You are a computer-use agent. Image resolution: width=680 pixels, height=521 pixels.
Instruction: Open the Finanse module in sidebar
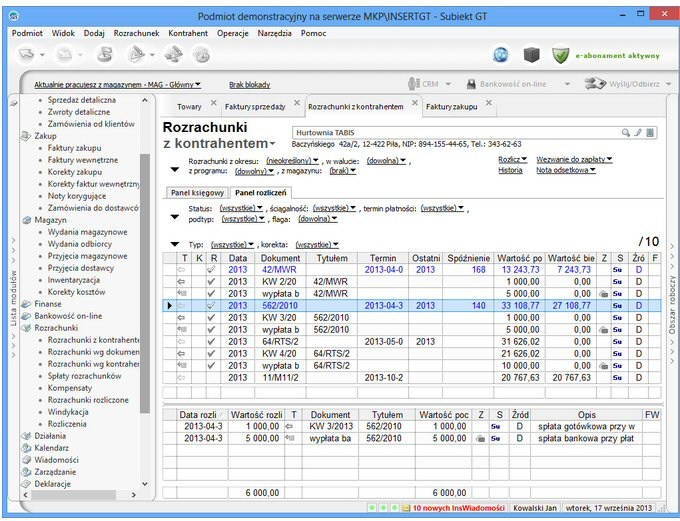(x=47, y=303)
